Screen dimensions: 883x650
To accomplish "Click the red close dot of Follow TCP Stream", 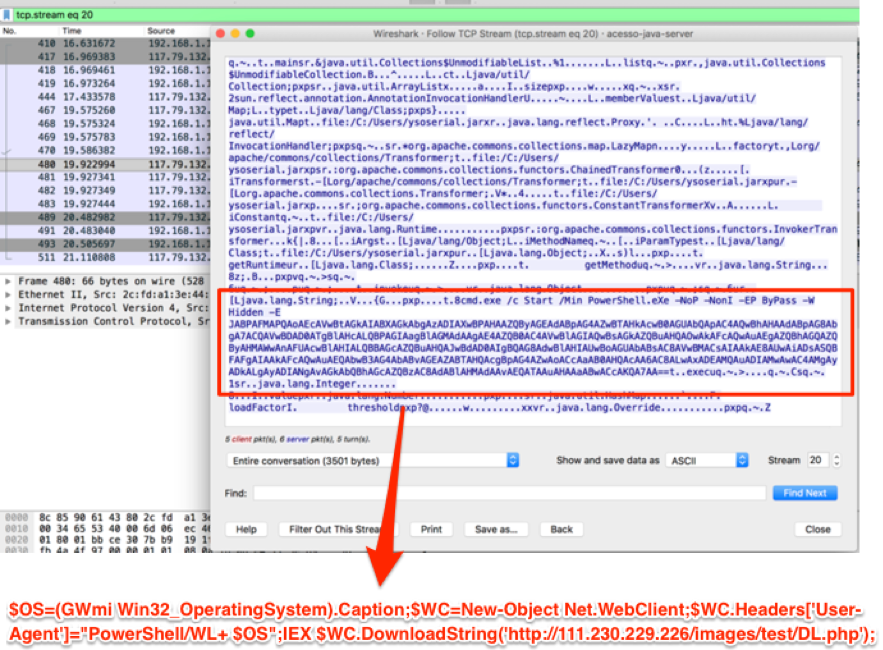I will (221, 34).
